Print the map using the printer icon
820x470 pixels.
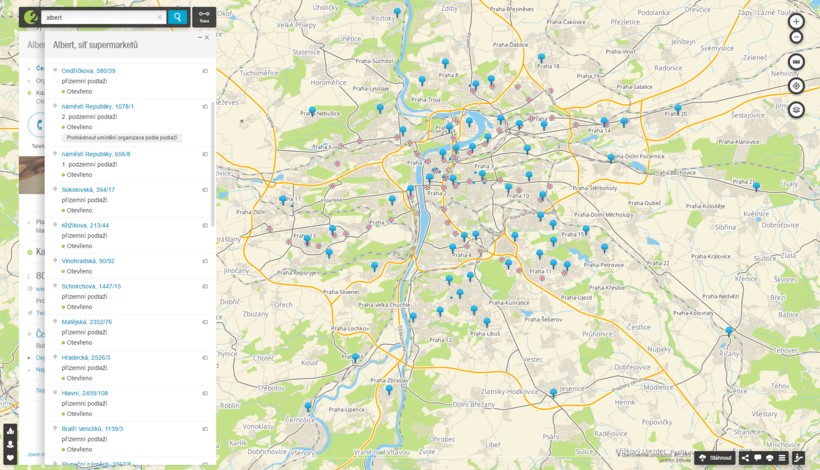tap(769, 458)
